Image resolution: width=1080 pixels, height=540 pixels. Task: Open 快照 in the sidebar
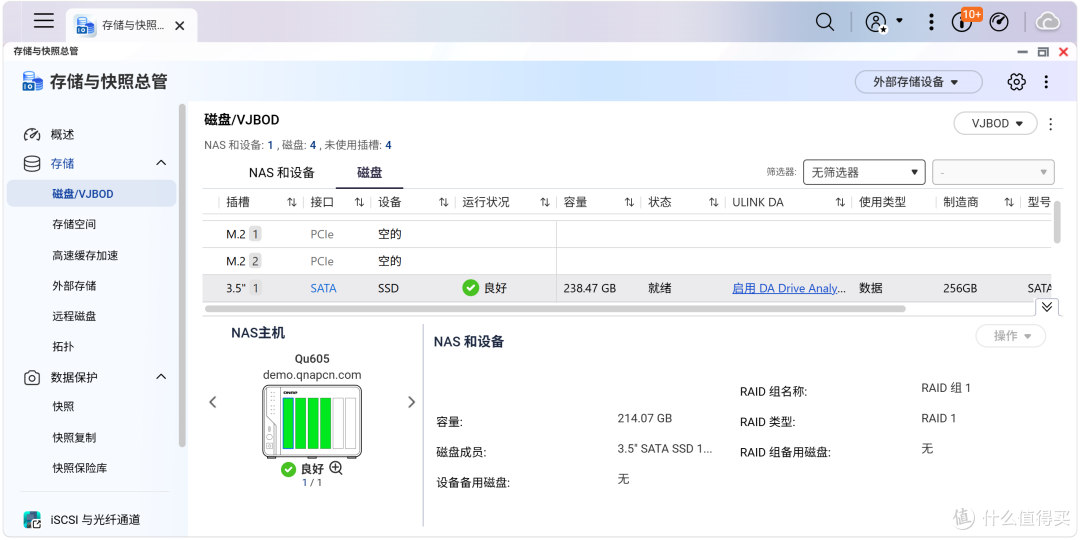click(63, 406)
